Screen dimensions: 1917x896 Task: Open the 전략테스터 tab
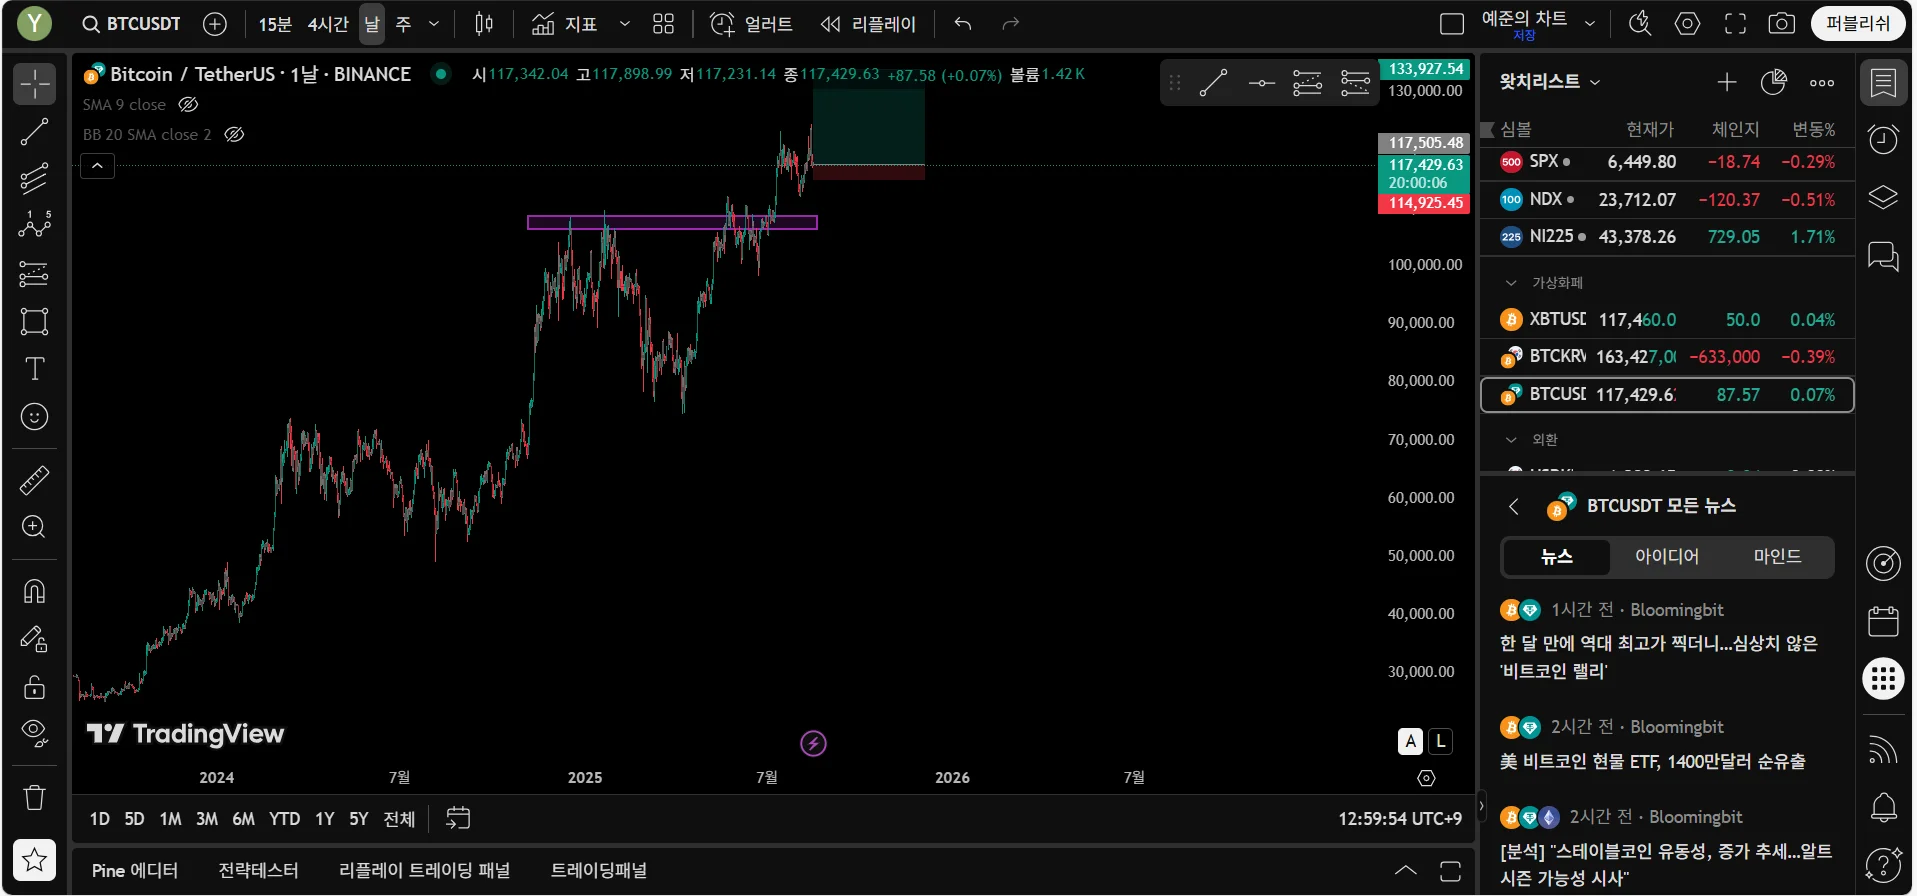coord(258,871)
